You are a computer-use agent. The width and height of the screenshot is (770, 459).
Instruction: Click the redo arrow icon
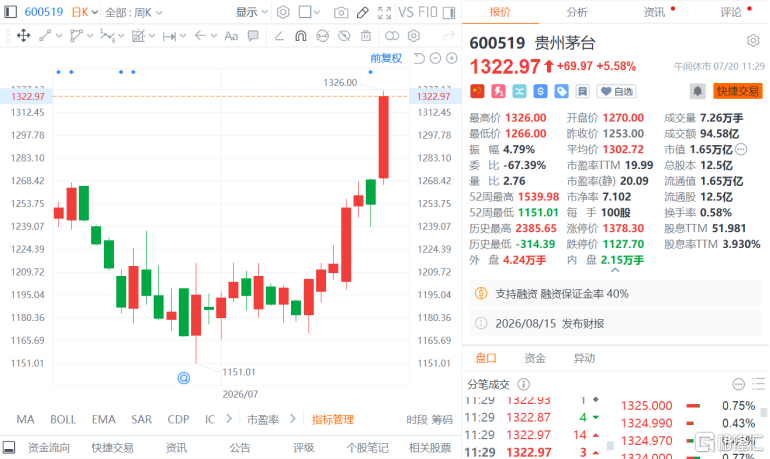[x=449, y=35]
